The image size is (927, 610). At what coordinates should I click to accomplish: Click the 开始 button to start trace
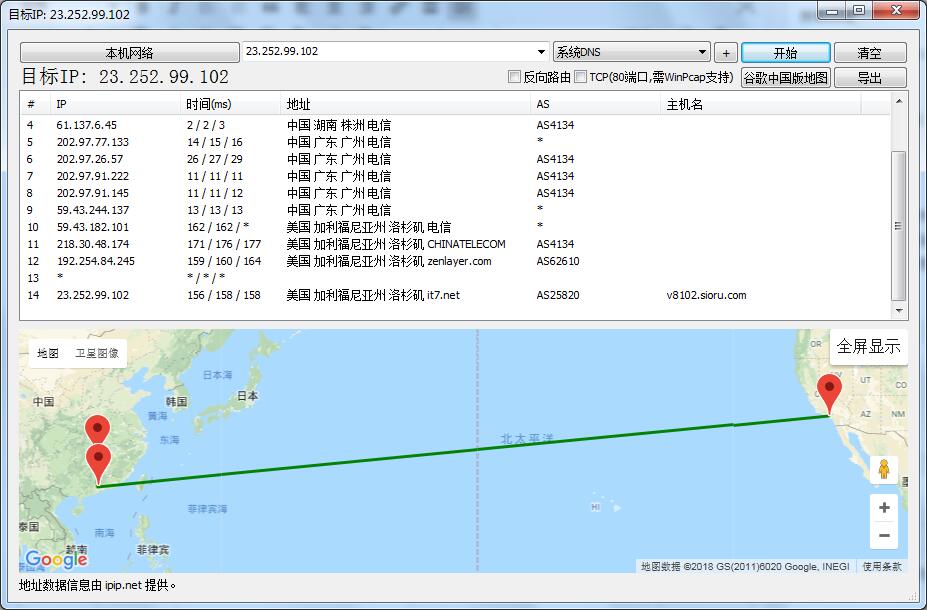click(785, 53)
